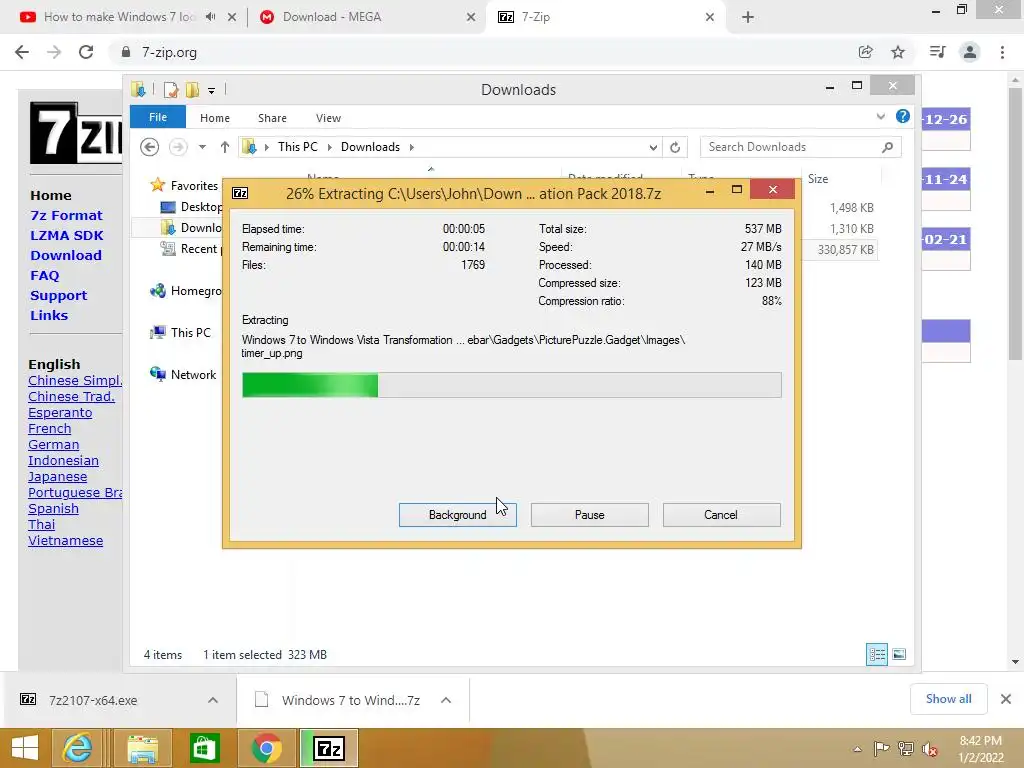This screenshot has width=1024, height=768.
Task: Open the Home ribbon tab in Explorer
Action: click(214, 118)
